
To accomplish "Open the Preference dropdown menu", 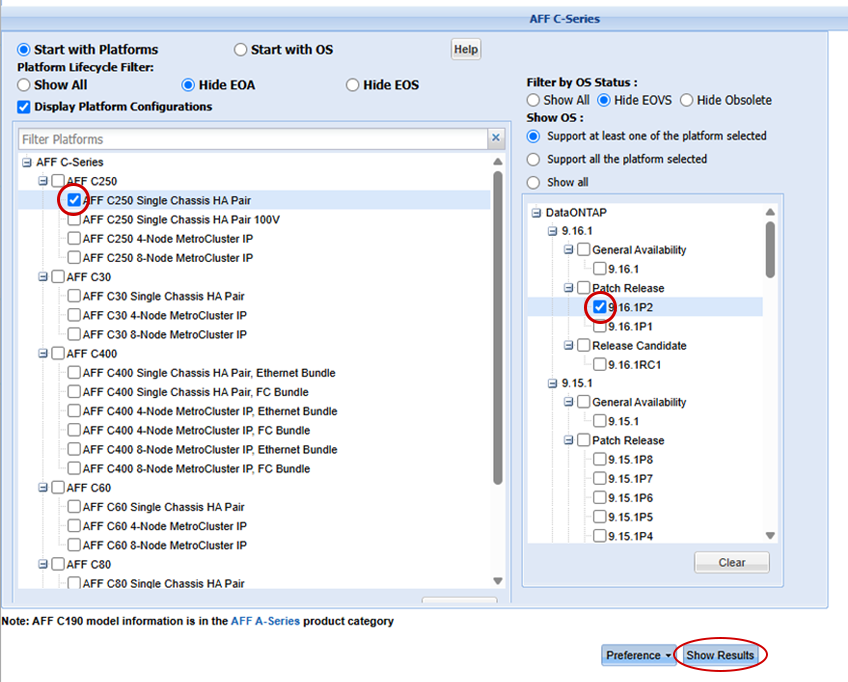I will (638, 655).
